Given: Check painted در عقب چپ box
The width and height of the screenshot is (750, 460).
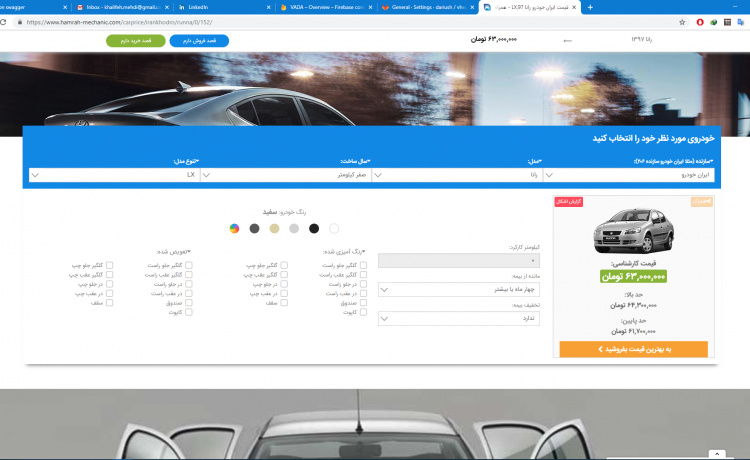Looking at the screenshot, I should [284, 293].
